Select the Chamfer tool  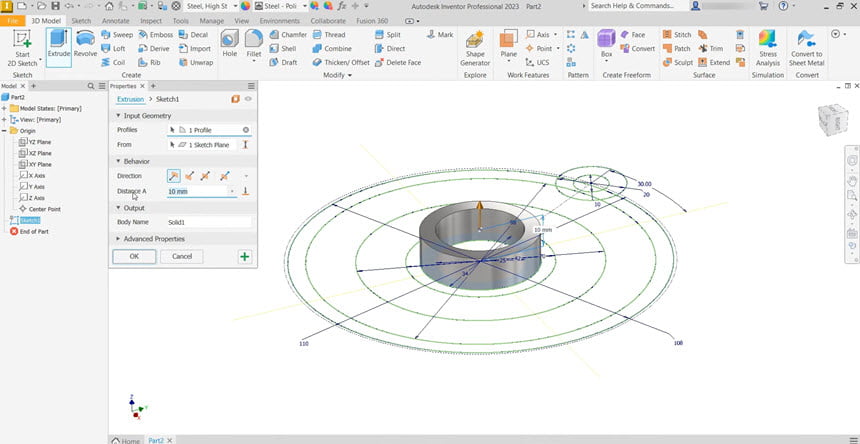point(288,35)
